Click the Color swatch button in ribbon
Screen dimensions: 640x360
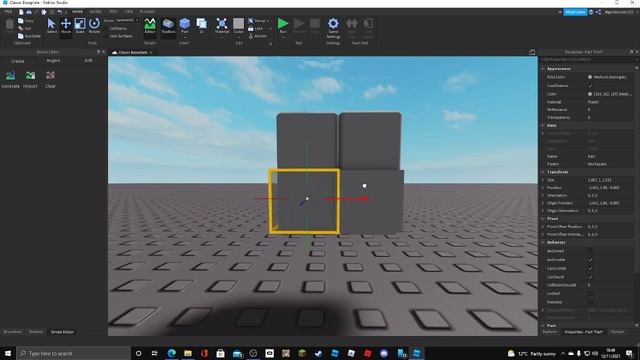[x=238, y=26]
